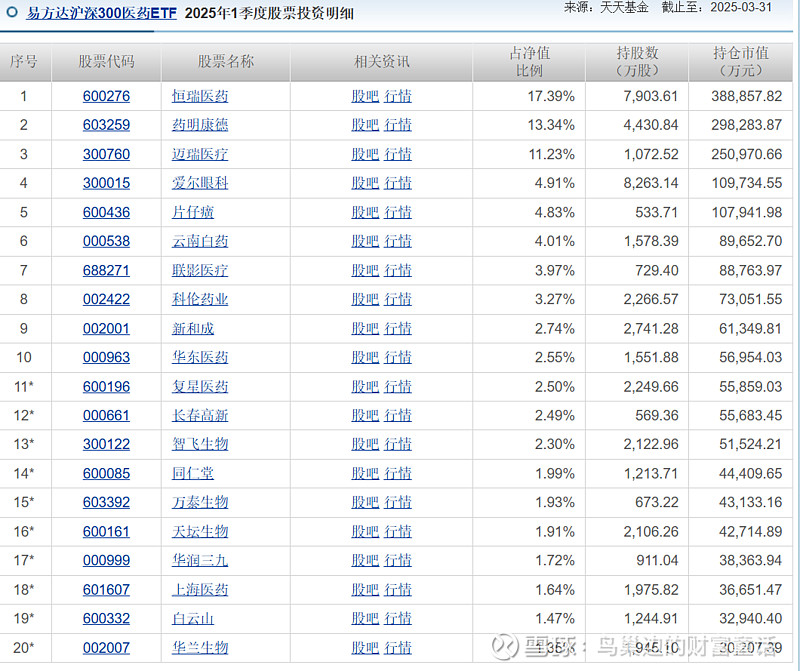Open stock code 603392 link
800x671 pixels.
pyautogui.click(x=106, y=503)
